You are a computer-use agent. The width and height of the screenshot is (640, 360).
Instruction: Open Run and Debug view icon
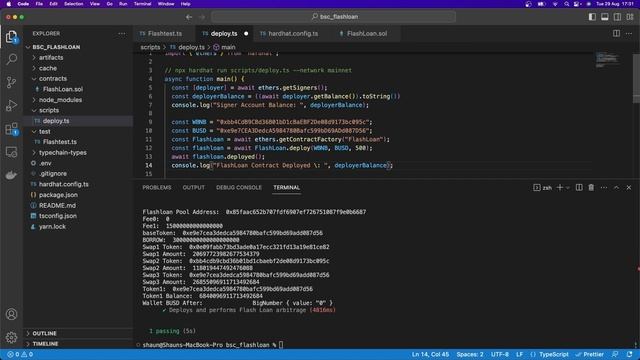tap(11, 105)
